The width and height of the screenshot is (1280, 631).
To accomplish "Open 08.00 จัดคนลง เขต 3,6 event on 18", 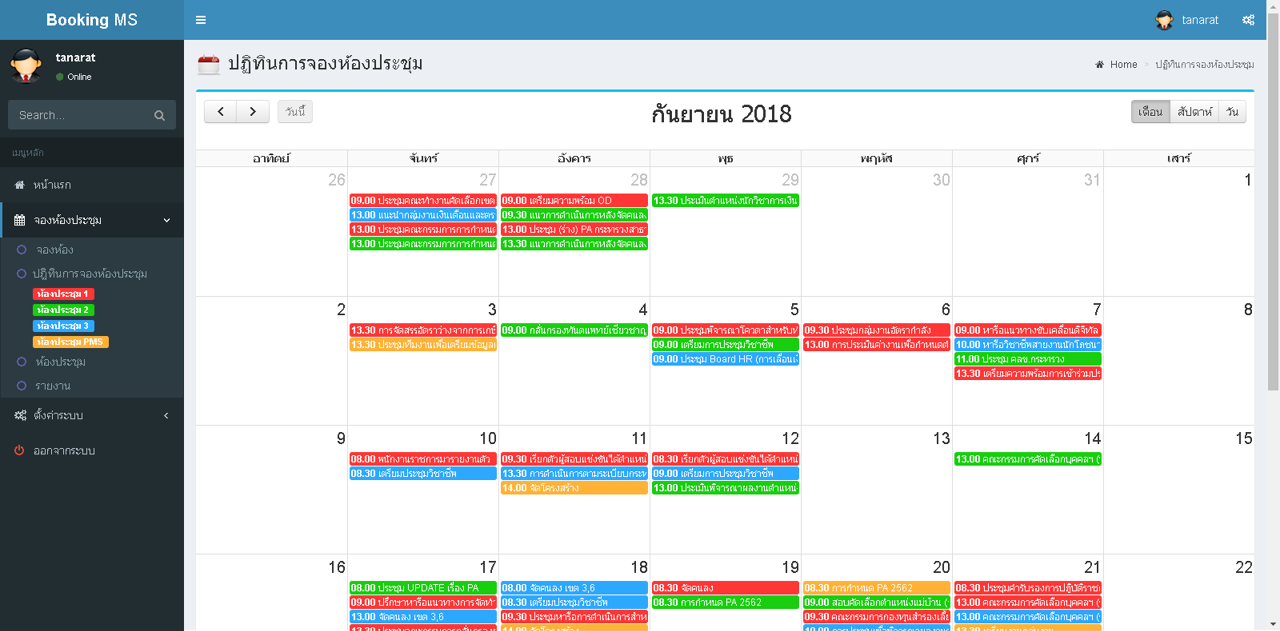I will (574, 588).
